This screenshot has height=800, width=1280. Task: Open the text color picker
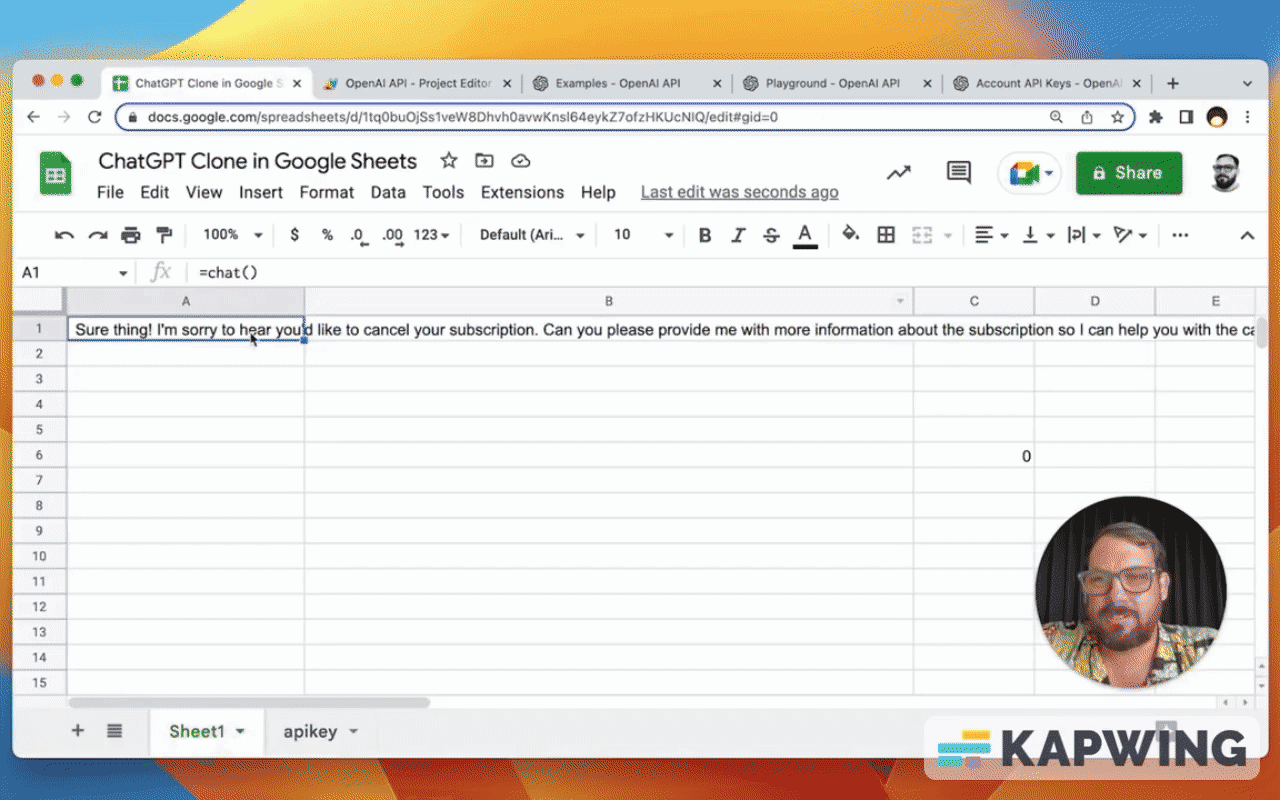pyautogui.click(x=804, y=235)
